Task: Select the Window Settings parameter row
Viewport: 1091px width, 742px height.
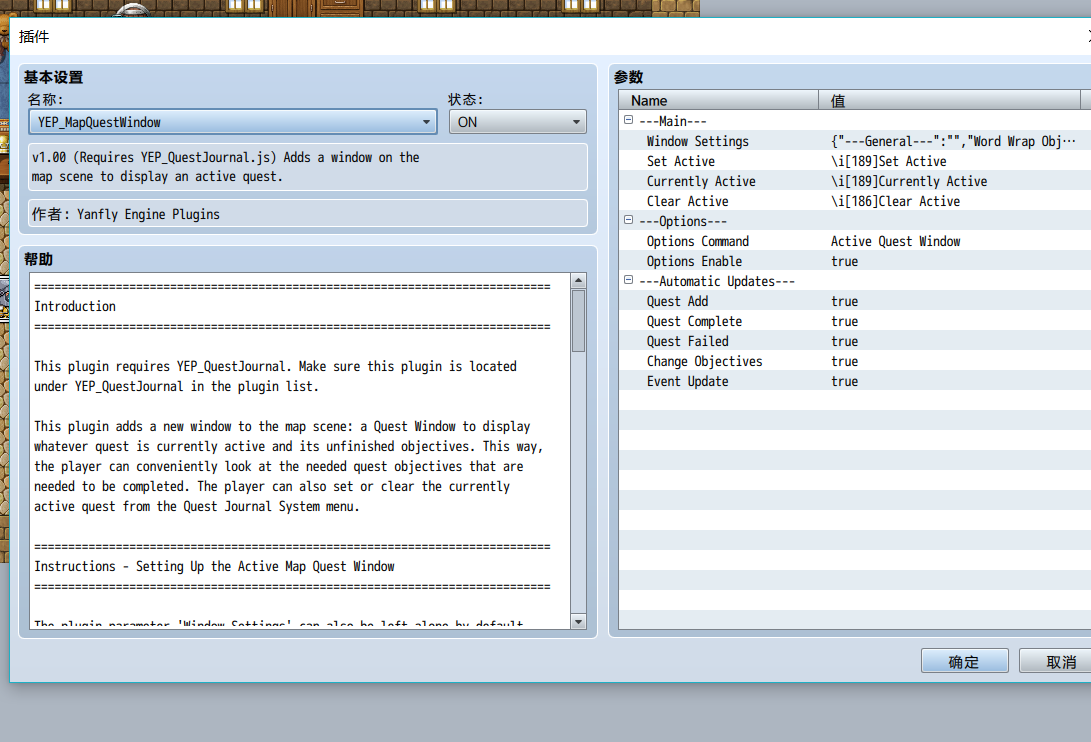Action: coord(855,141)
